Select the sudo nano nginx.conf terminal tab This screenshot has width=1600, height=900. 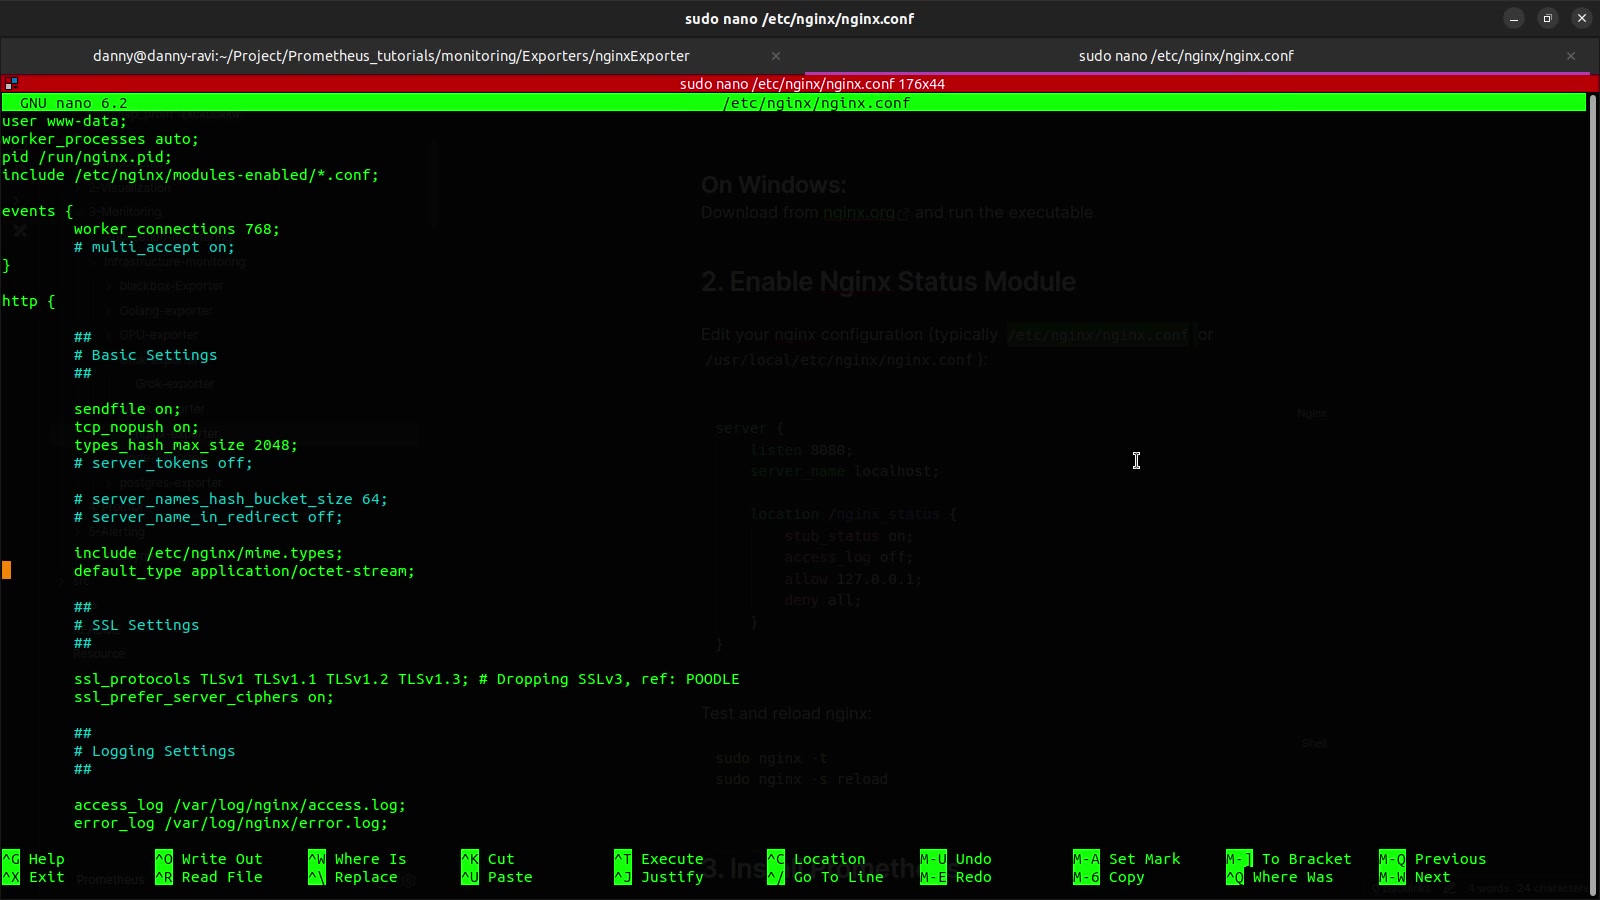click(1186, 56)
